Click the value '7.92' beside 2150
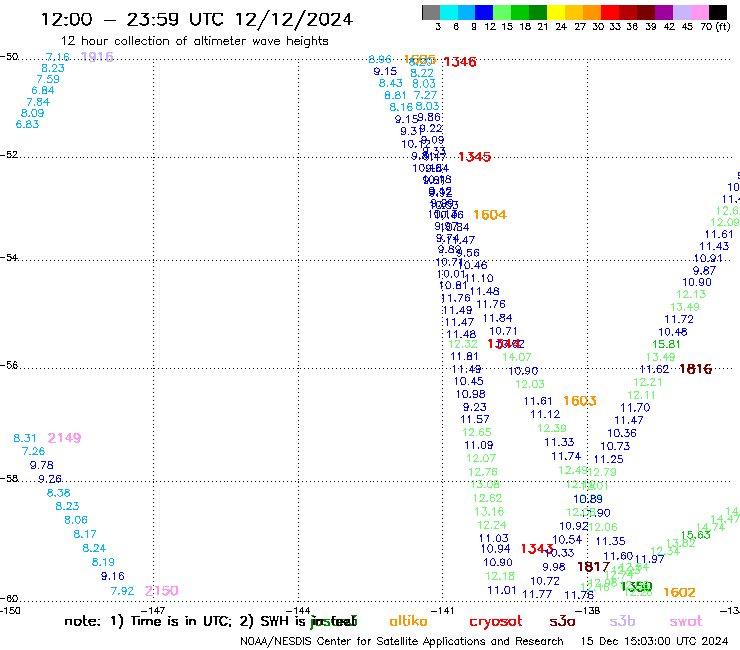This screenshot has height=650, width=740. point(122,591)
